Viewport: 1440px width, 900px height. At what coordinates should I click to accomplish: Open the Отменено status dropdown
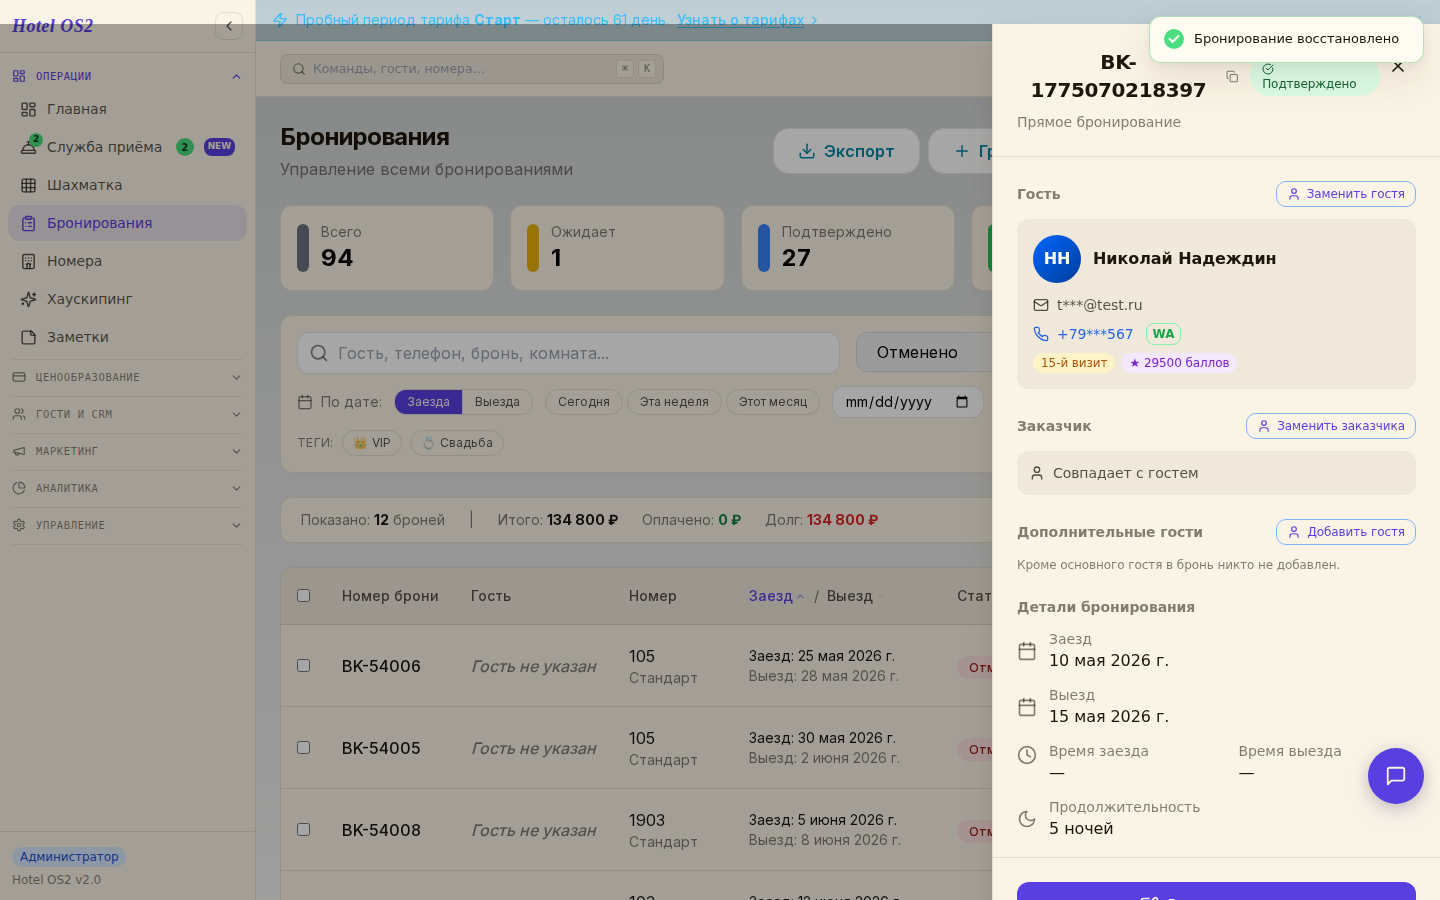924,352
